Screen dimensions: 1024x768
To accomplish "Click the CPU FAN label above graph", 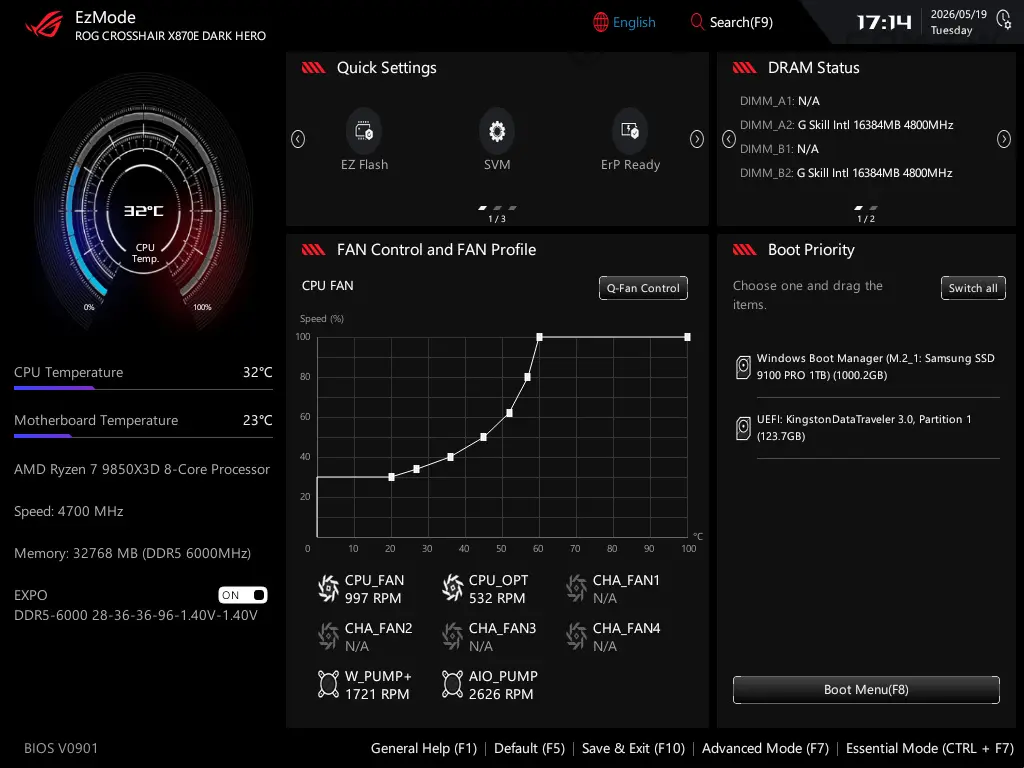I will coord(327,285).
